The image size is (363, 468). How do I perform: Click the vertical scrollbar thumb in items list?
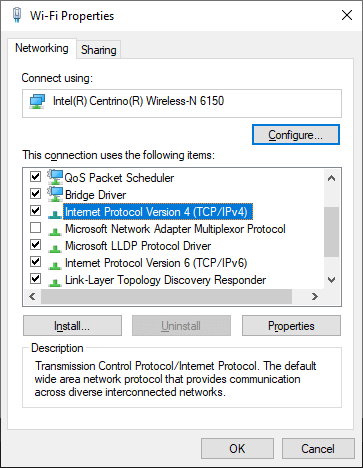[x=331, y=232]
